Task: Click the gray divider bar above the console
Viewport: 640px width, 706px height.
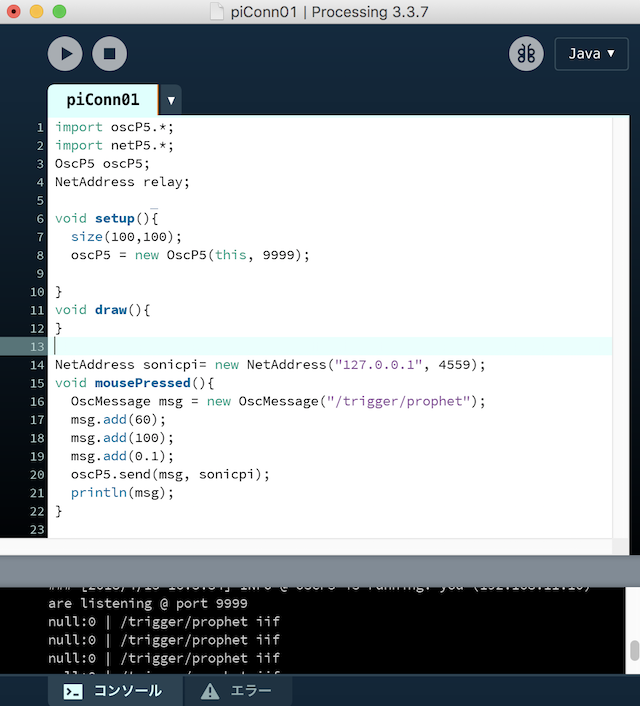Action: click(320, 571)
